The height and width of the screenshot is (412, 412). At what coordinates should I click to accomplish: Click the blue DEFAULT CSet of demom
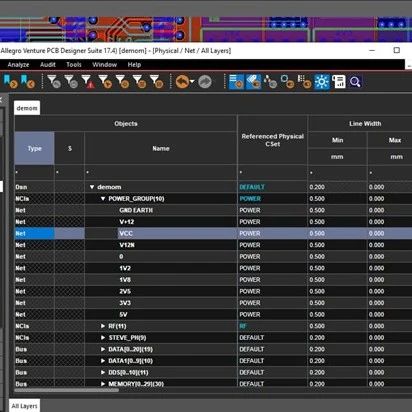(252, 187)
